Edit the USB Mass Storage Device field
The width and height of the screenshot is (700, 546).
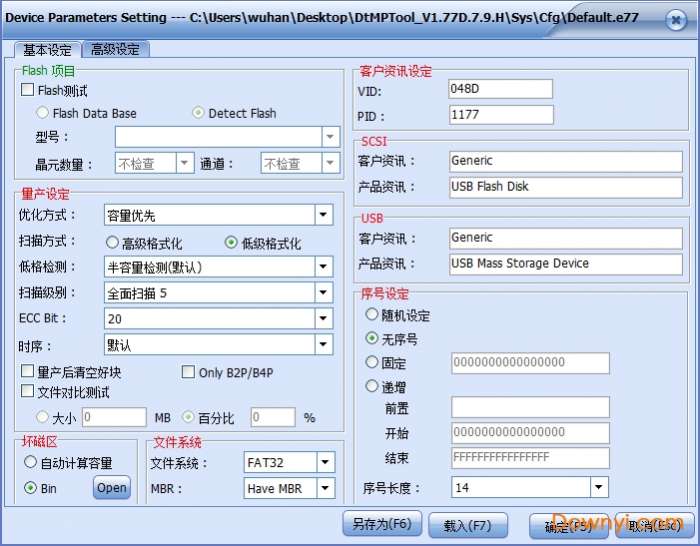[566, 264]
